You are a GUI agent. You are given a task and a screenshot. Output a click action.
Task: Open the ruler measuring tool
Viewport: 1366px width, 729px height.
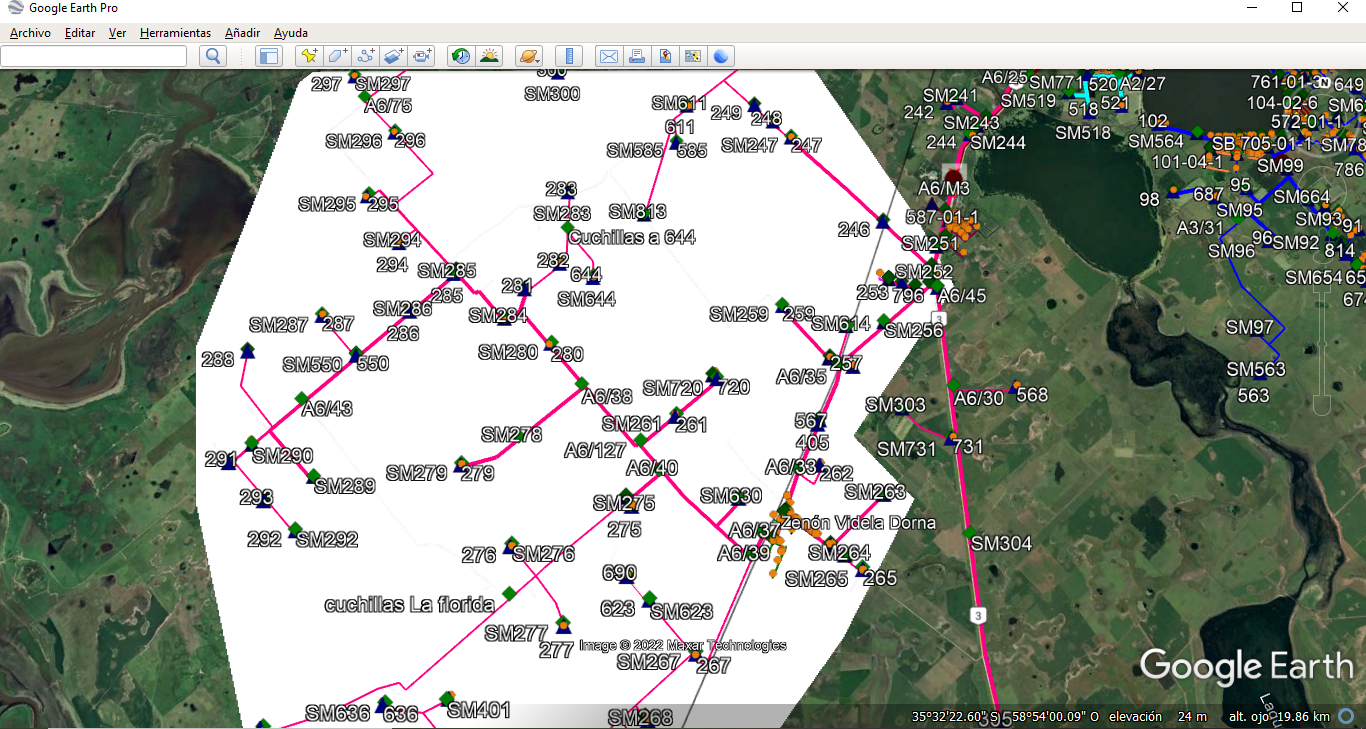coord(568,56)
